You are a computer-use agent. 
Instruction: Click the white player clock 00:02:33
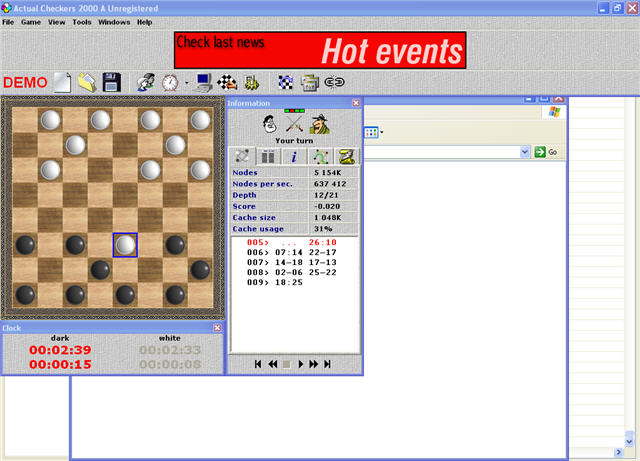pyautogui.click(x=170, y=350)
